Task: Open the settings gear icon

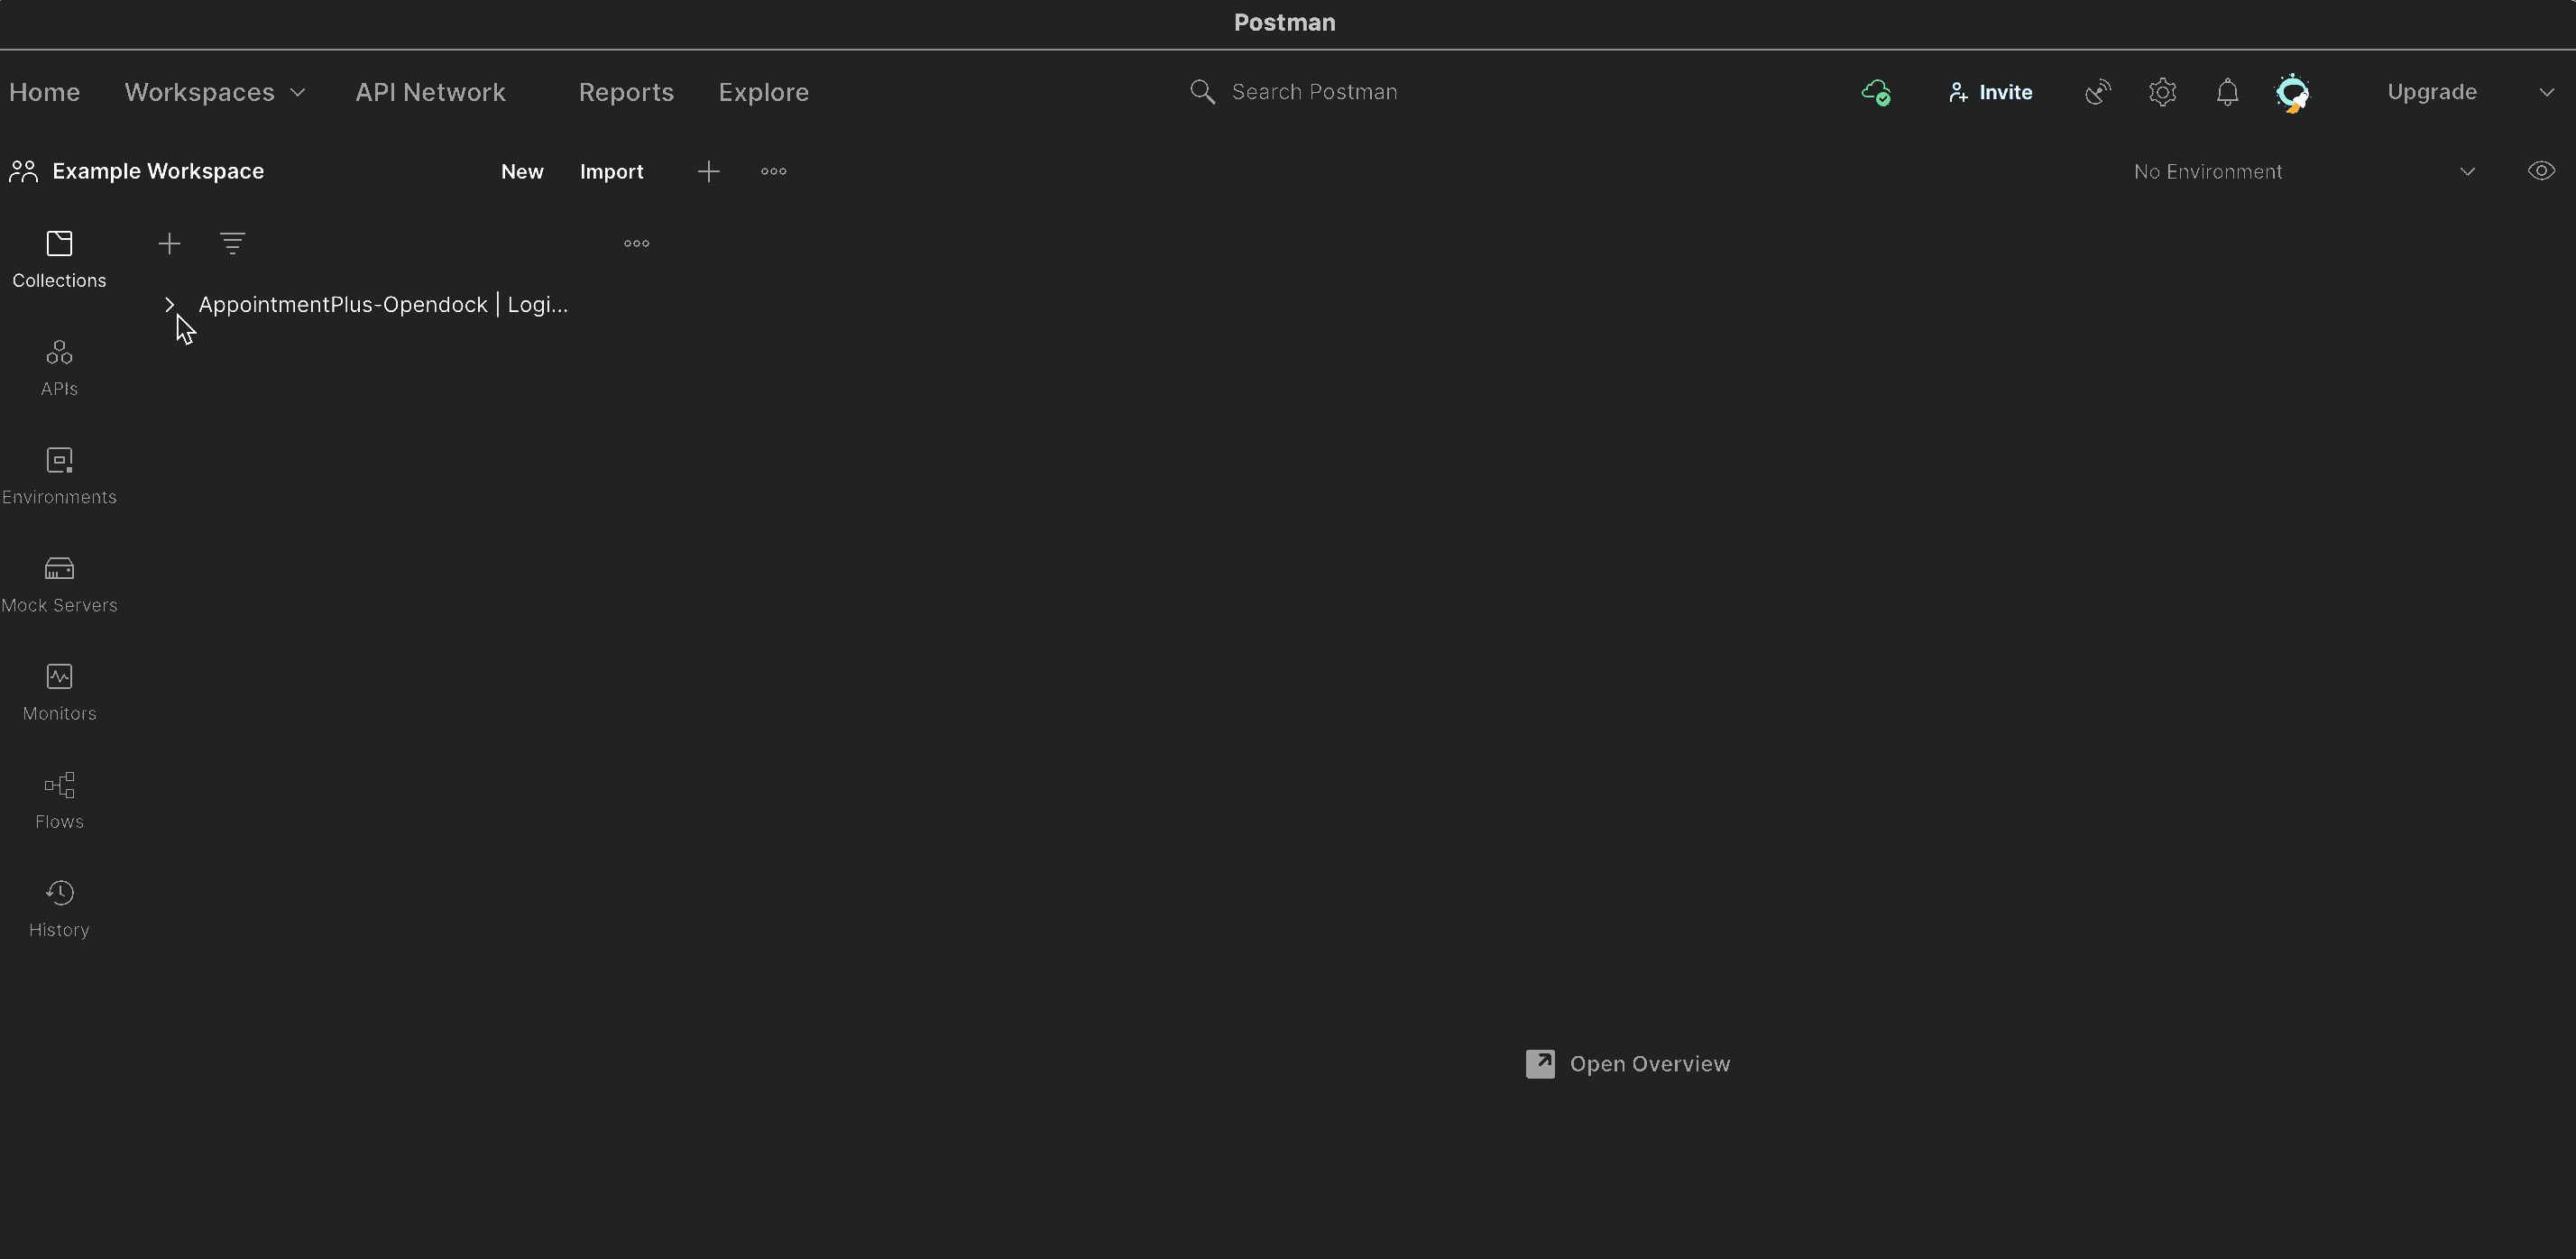Action: pyautogui.click(x=2162, y=92)
